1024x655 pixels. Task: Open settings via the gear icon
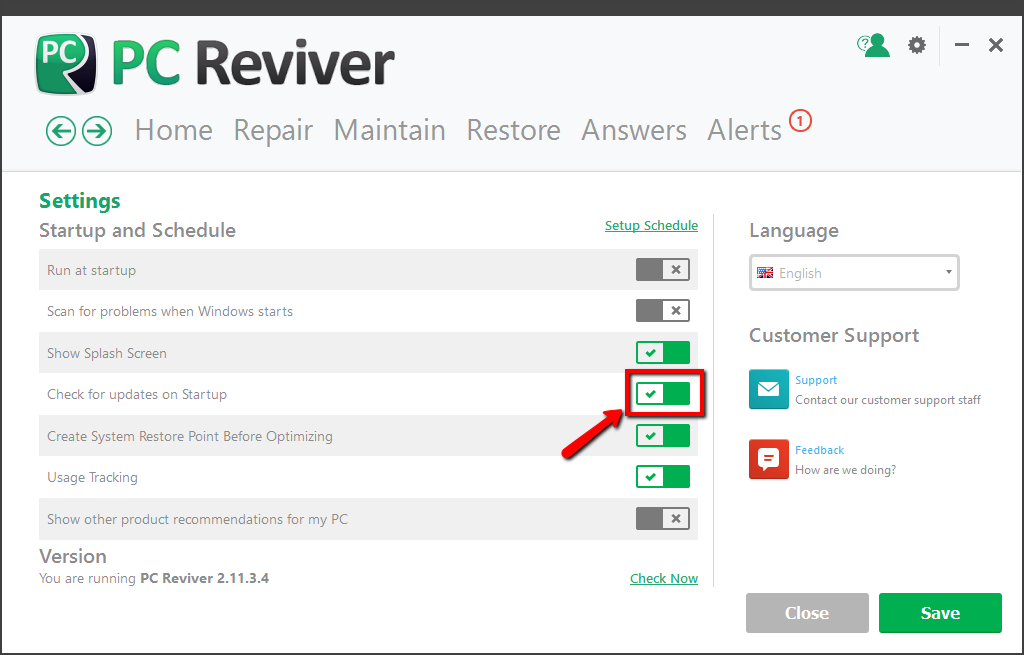click(917, 45)
